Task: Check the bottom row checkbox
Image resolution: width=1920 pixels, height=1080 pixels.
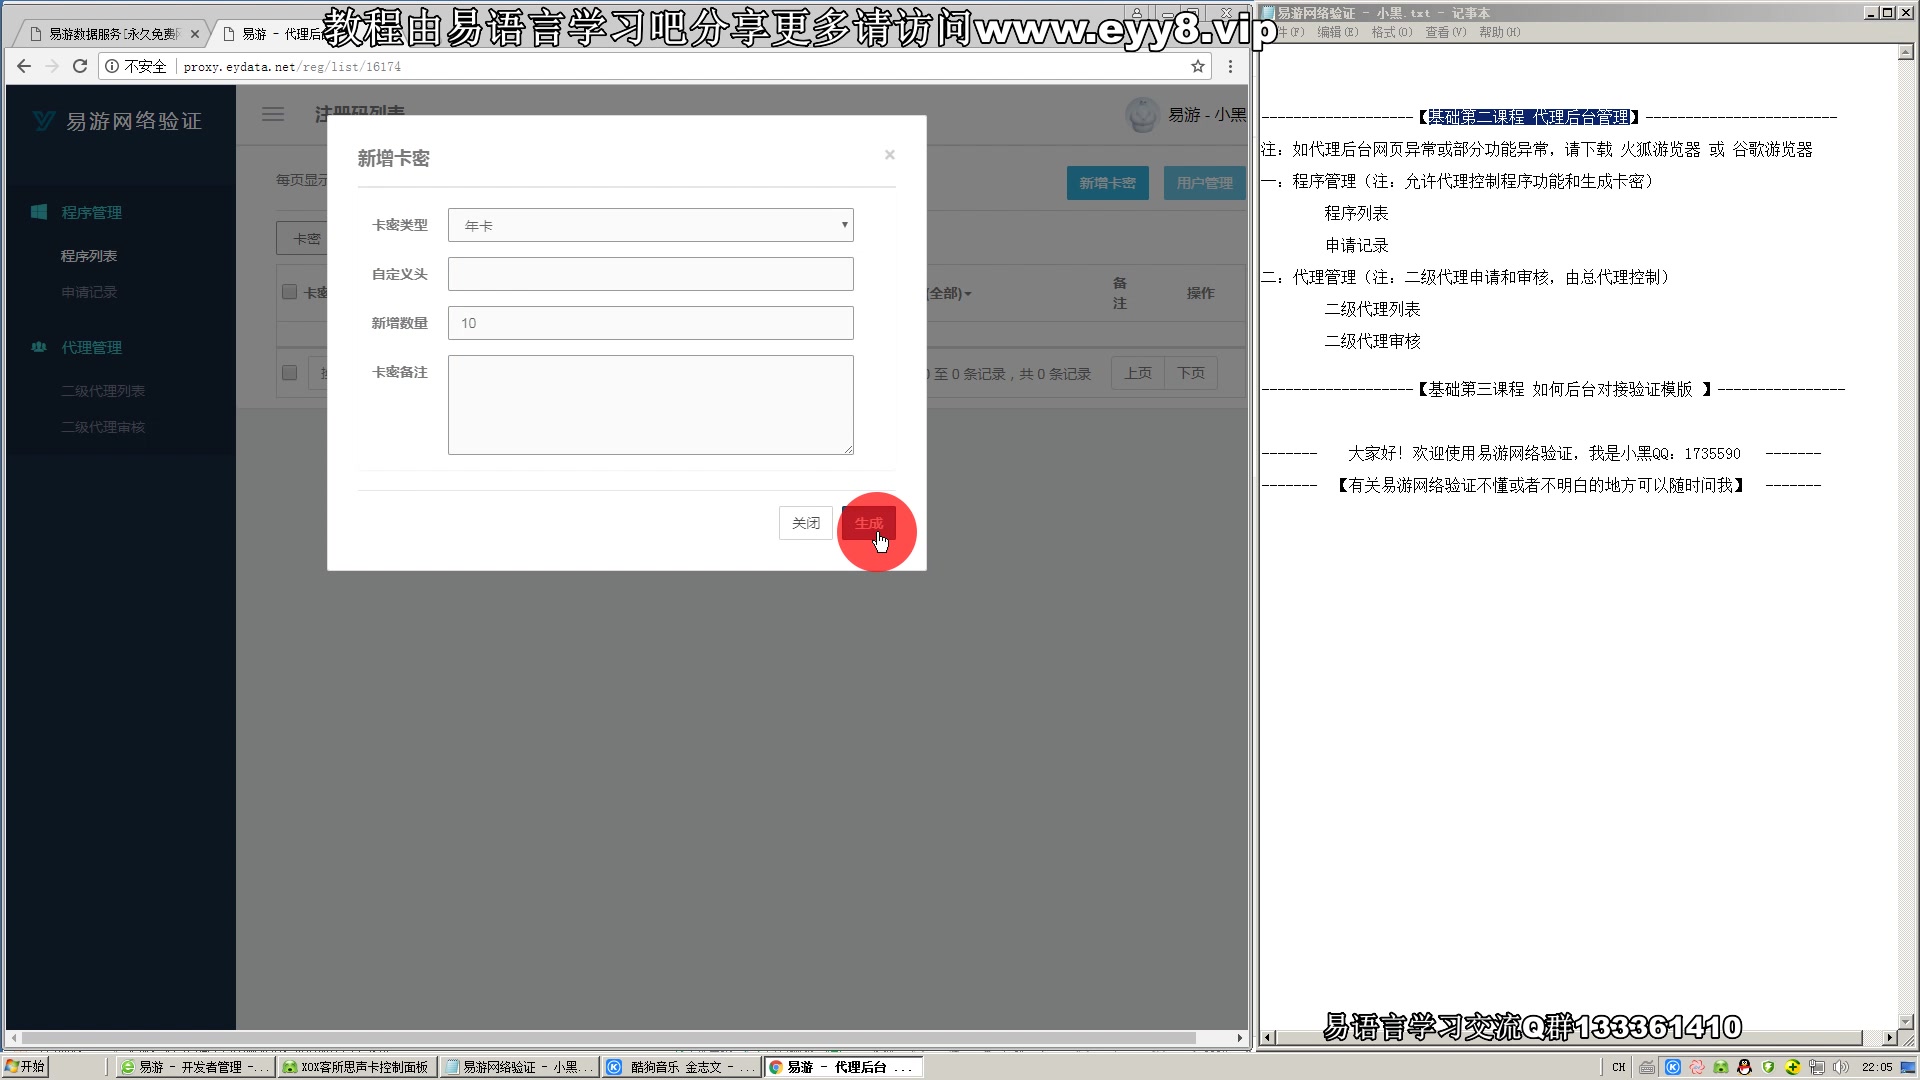Action: 289,373
